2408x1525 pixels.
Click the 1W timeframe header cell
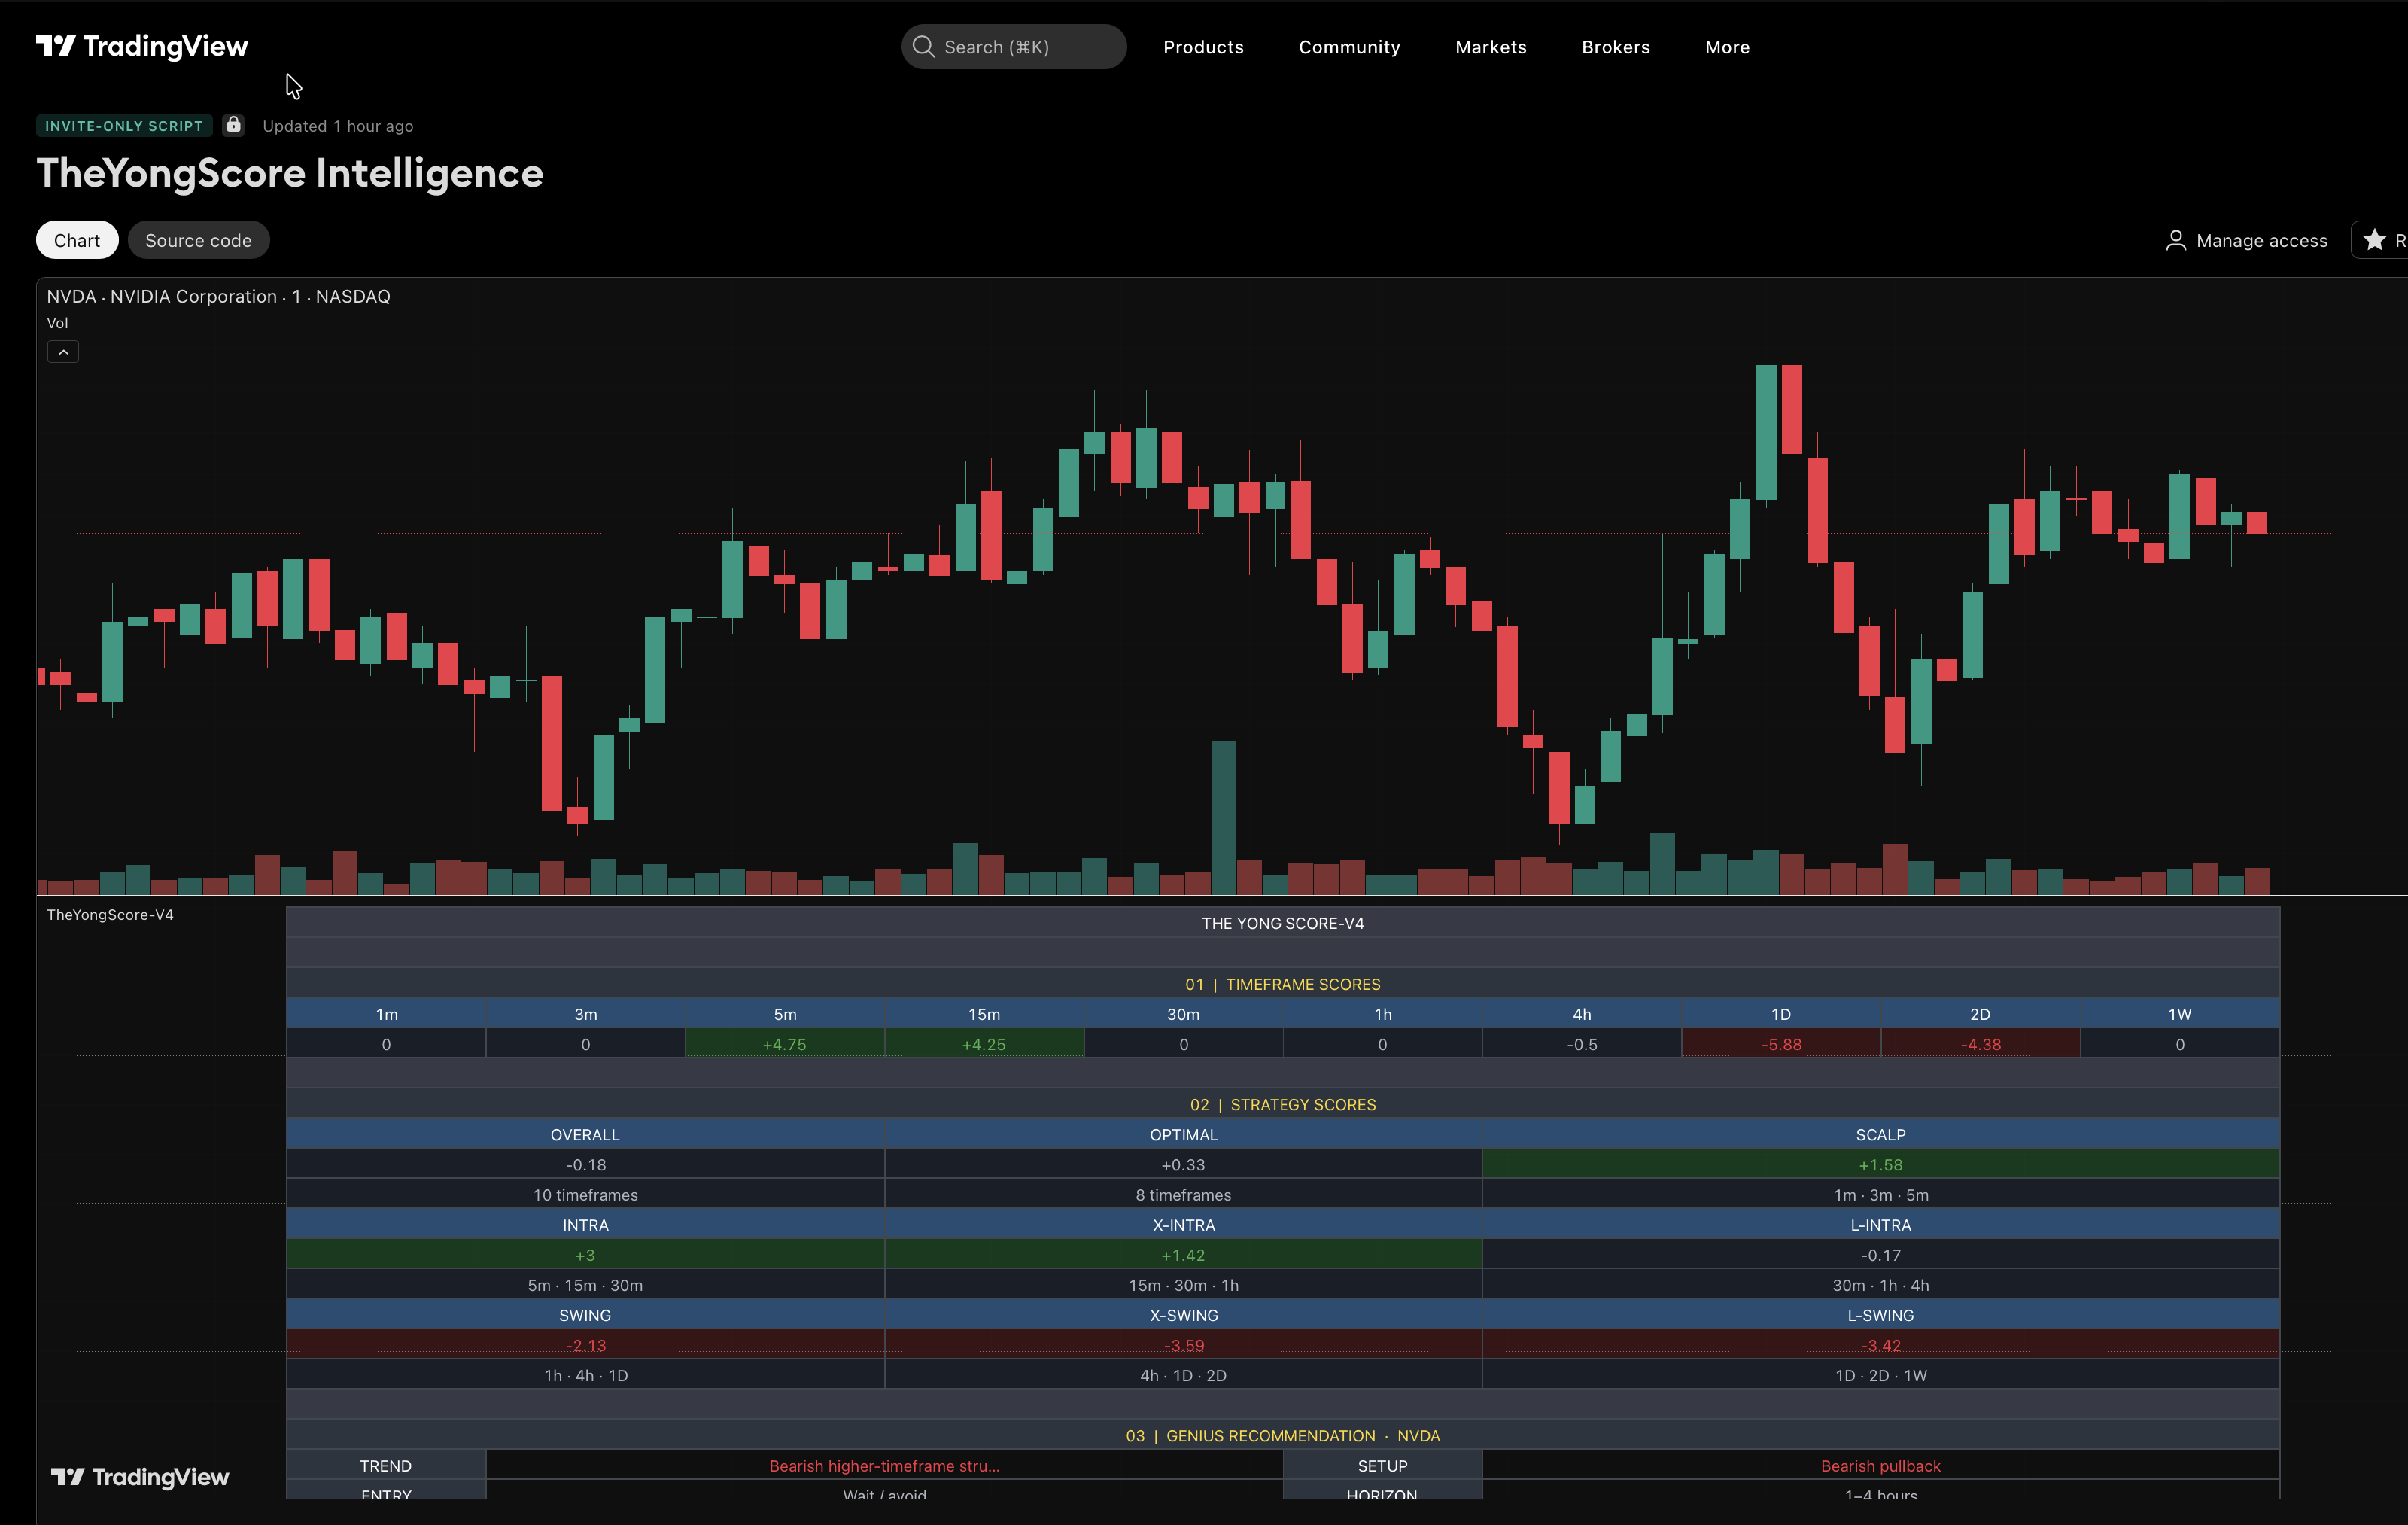[x=2179, y=1014]
